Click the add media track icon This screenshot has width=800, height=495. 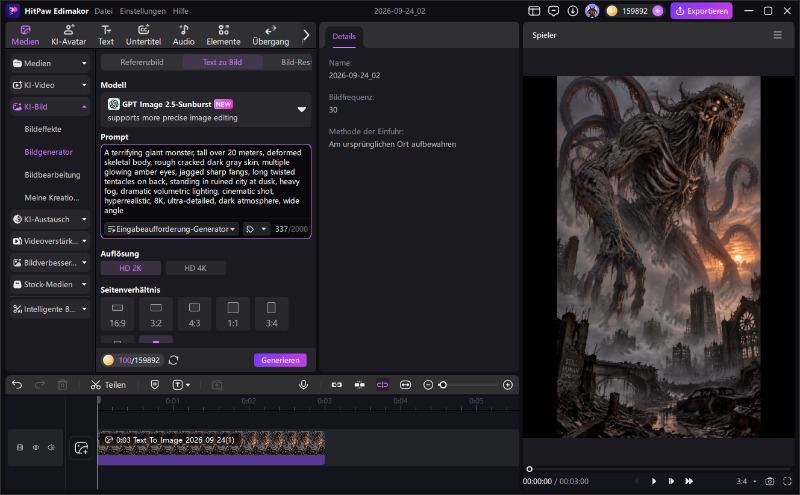81,448
